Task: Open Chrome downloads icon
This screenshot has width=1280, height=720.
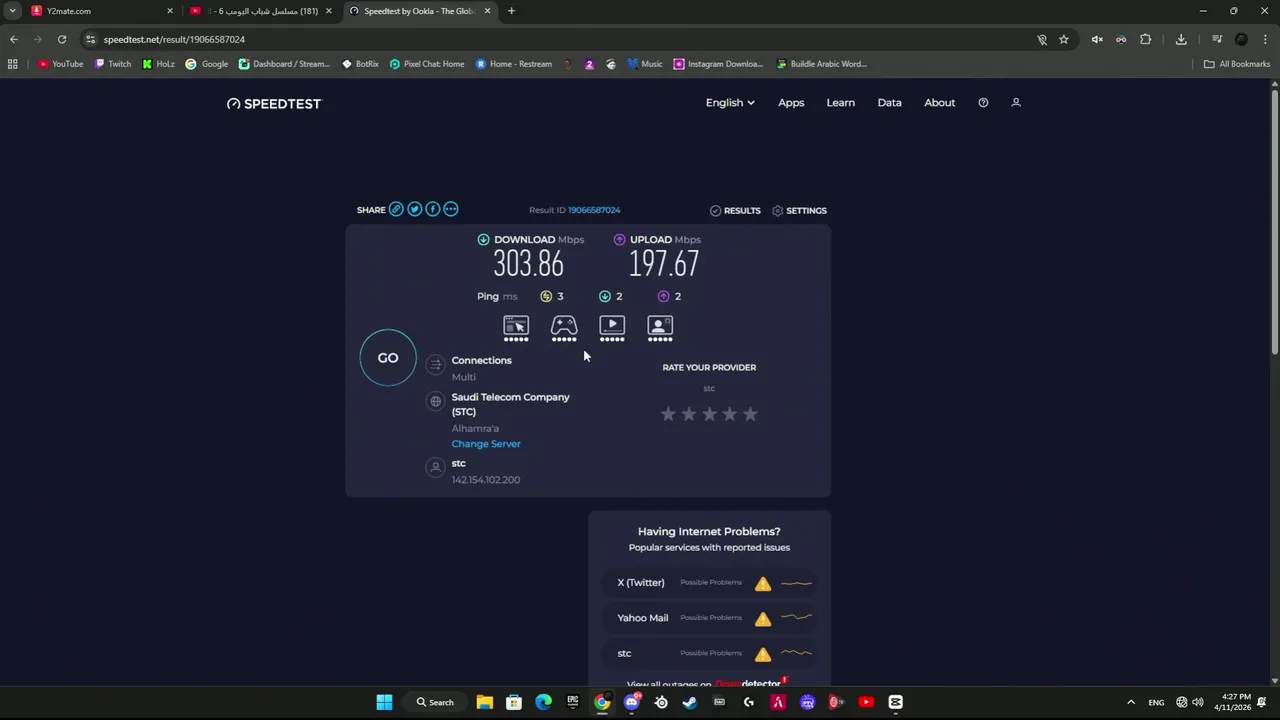Action: pos(1181,39)
